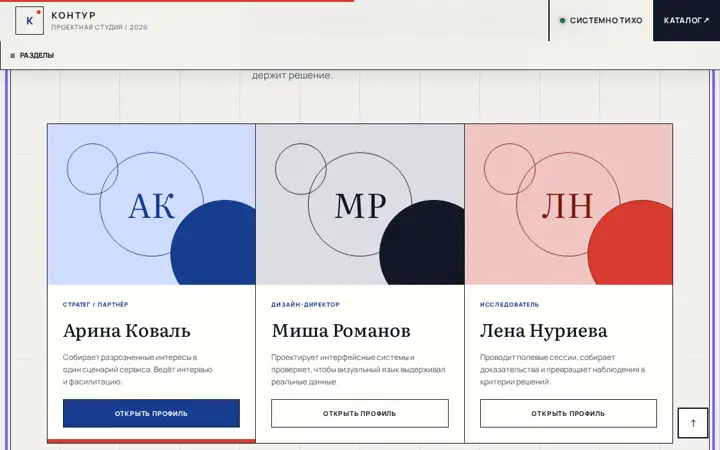Click Миша Романов's description text
The width and height of the screenshot is (720, 450).
(x=358, y=369)
